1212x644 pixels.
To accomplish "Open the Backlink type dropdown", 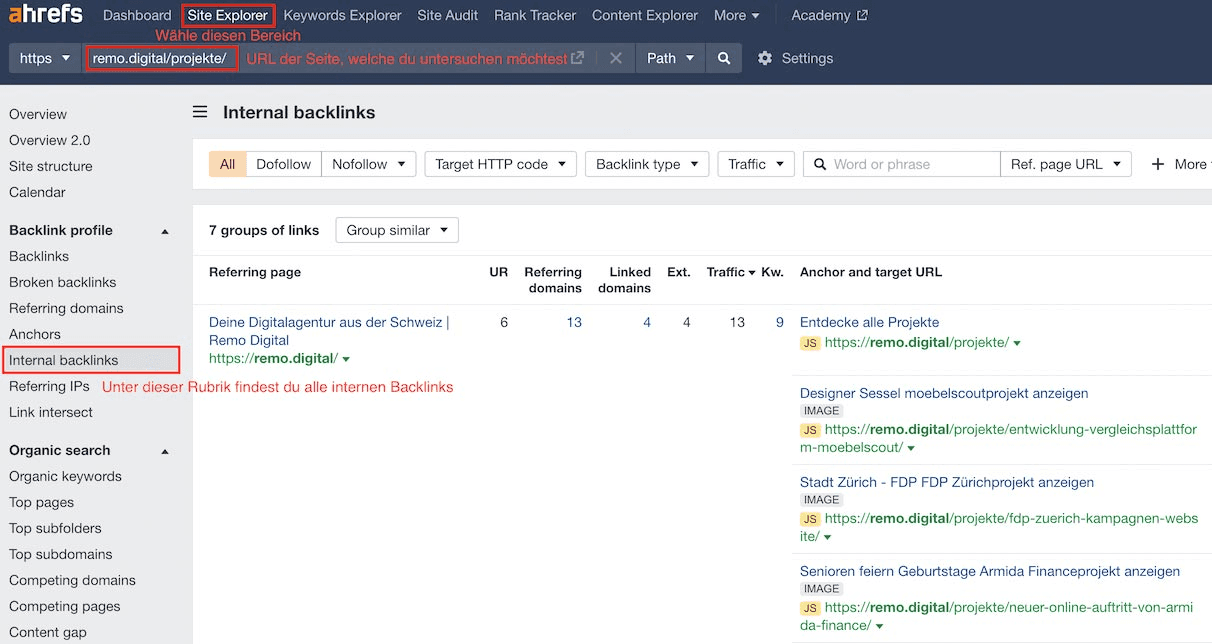I will [647, 164].
